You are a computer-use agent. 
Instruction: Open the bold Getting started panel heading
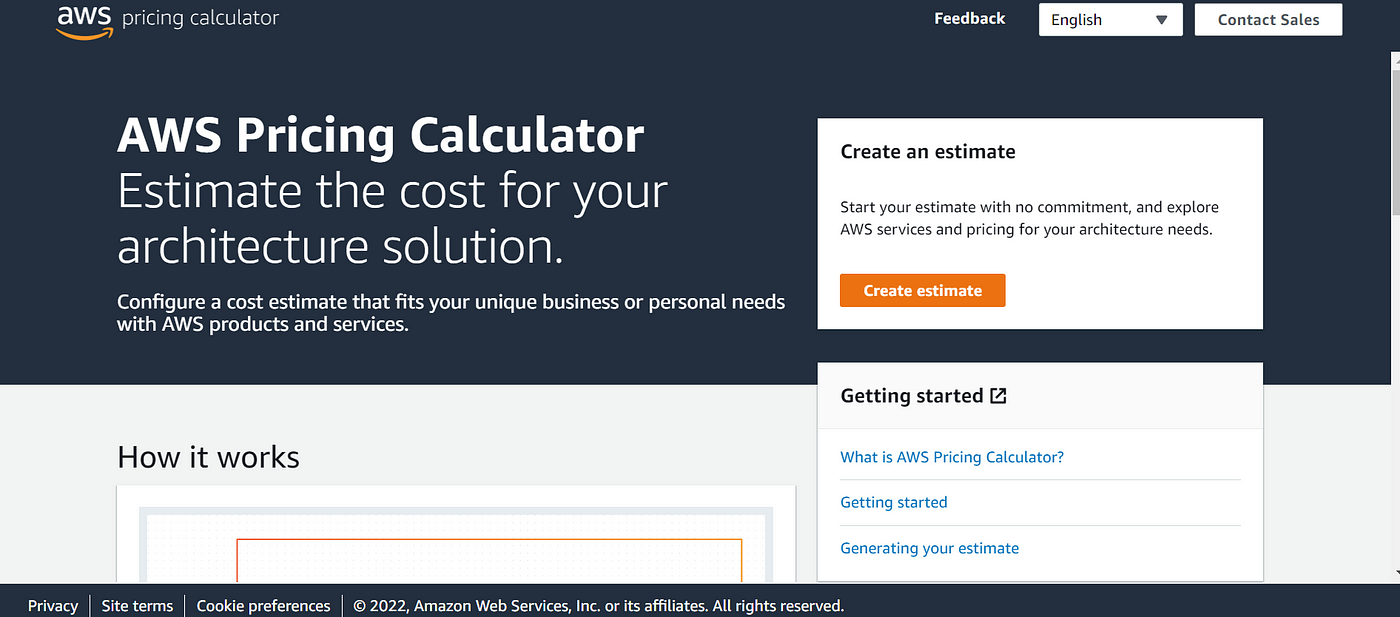912,396
